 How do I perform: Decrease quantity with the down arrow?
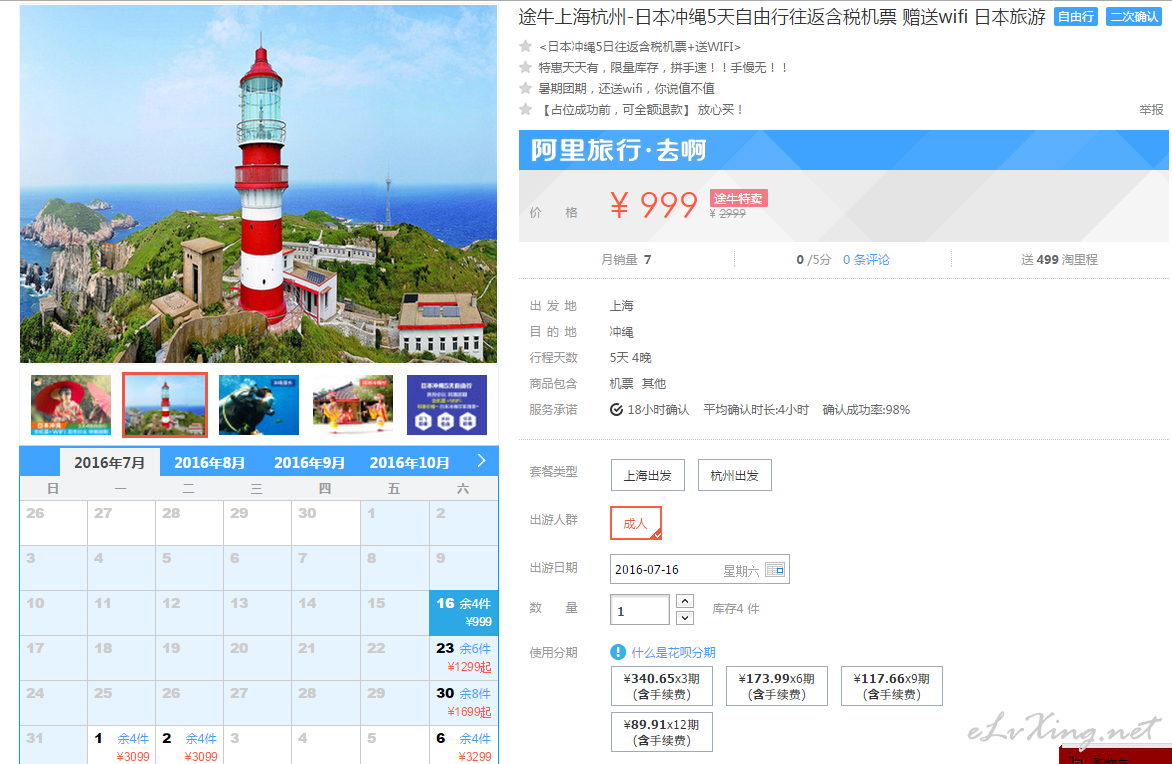[685, 618]
